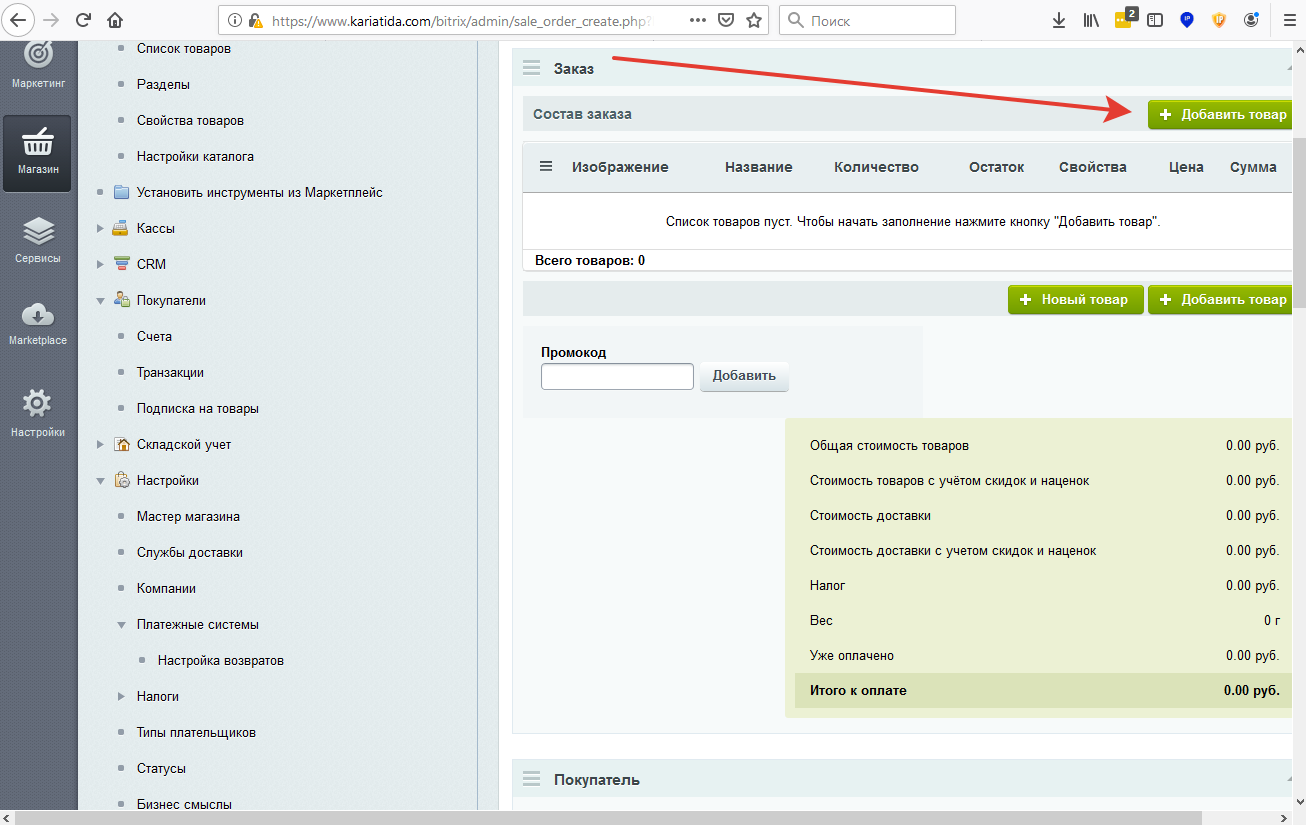
Task: Bookmark this page with star icon
Action: pos(754,20)
